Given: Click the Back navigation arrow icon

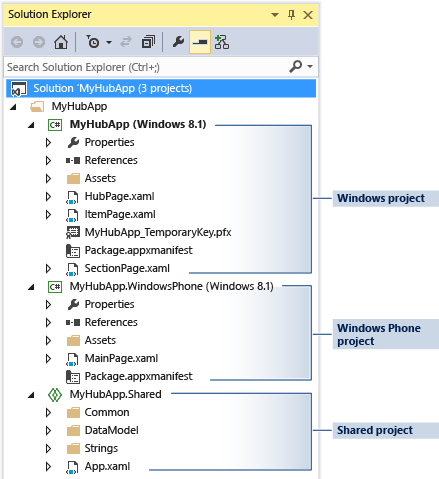Looking at the screenshot, I should coord(17,42).
